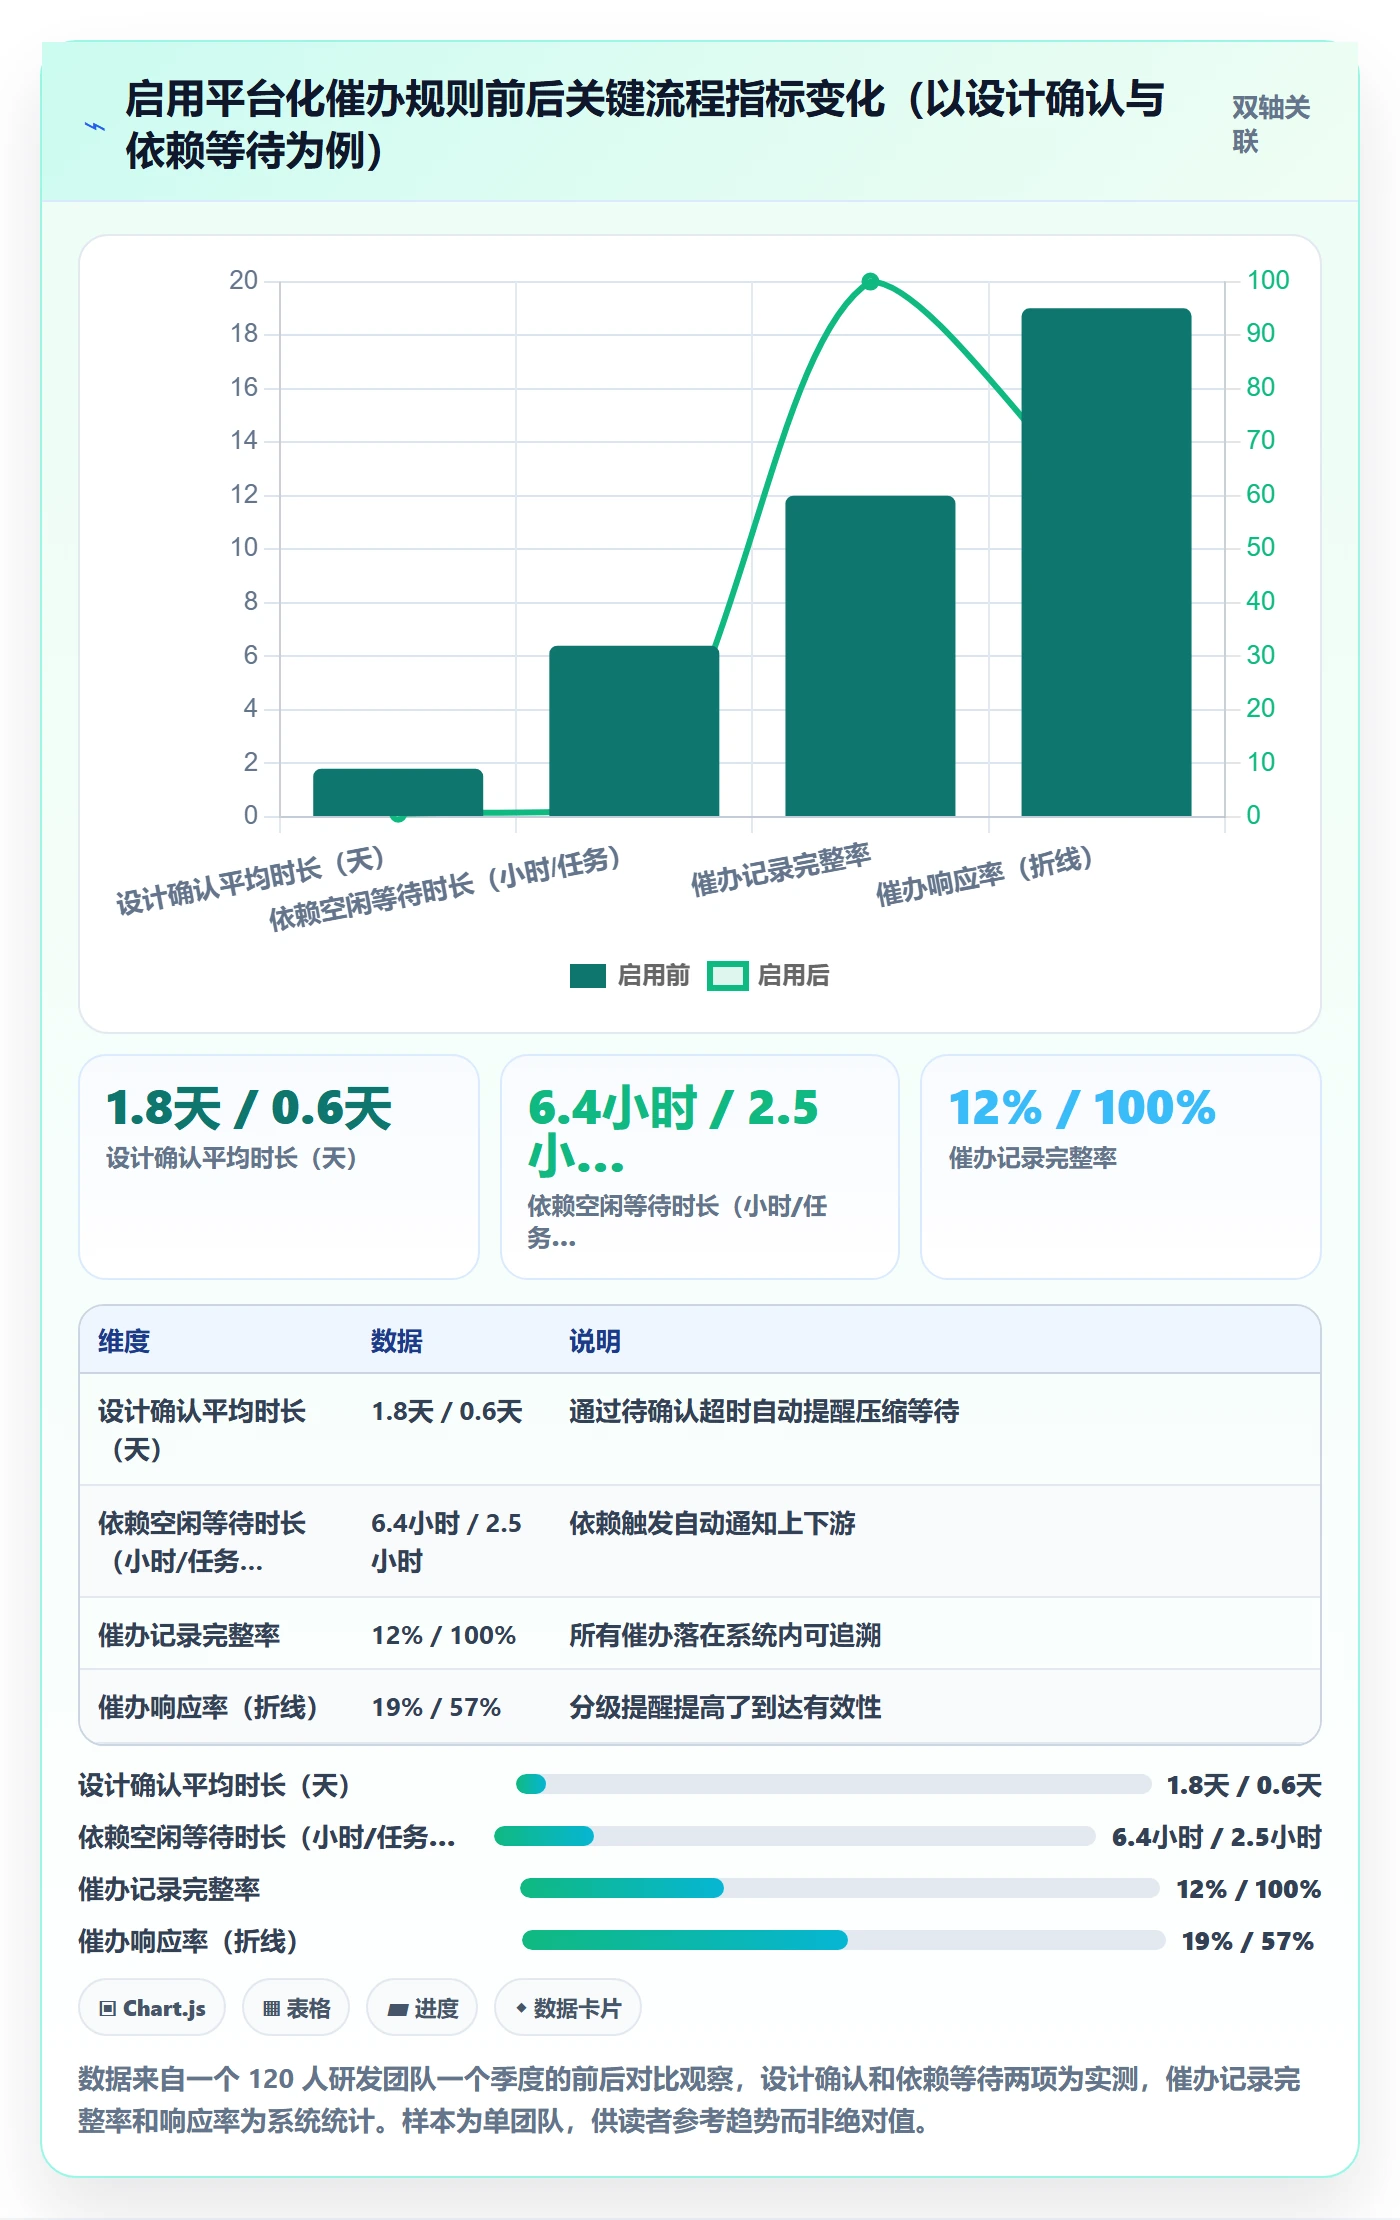
Task: Click the 数据卡片 tag
Action: click(x=568, y=2008)
